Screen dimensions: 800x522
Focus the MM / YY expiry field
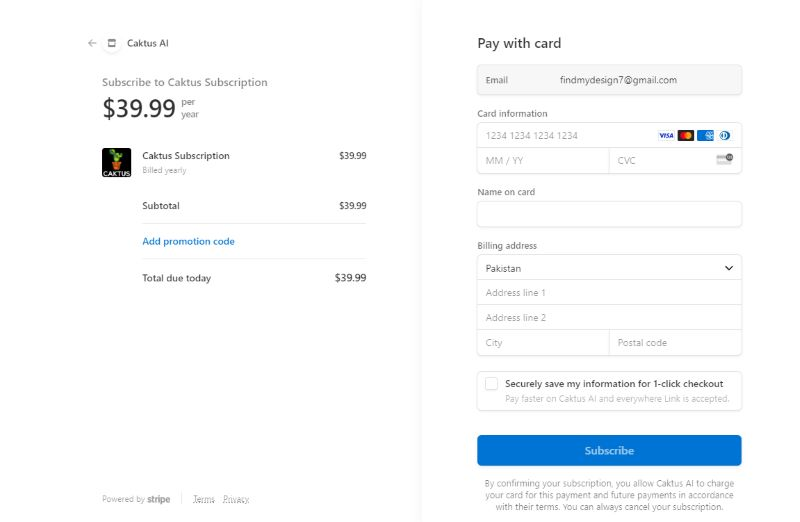[543, 161]
